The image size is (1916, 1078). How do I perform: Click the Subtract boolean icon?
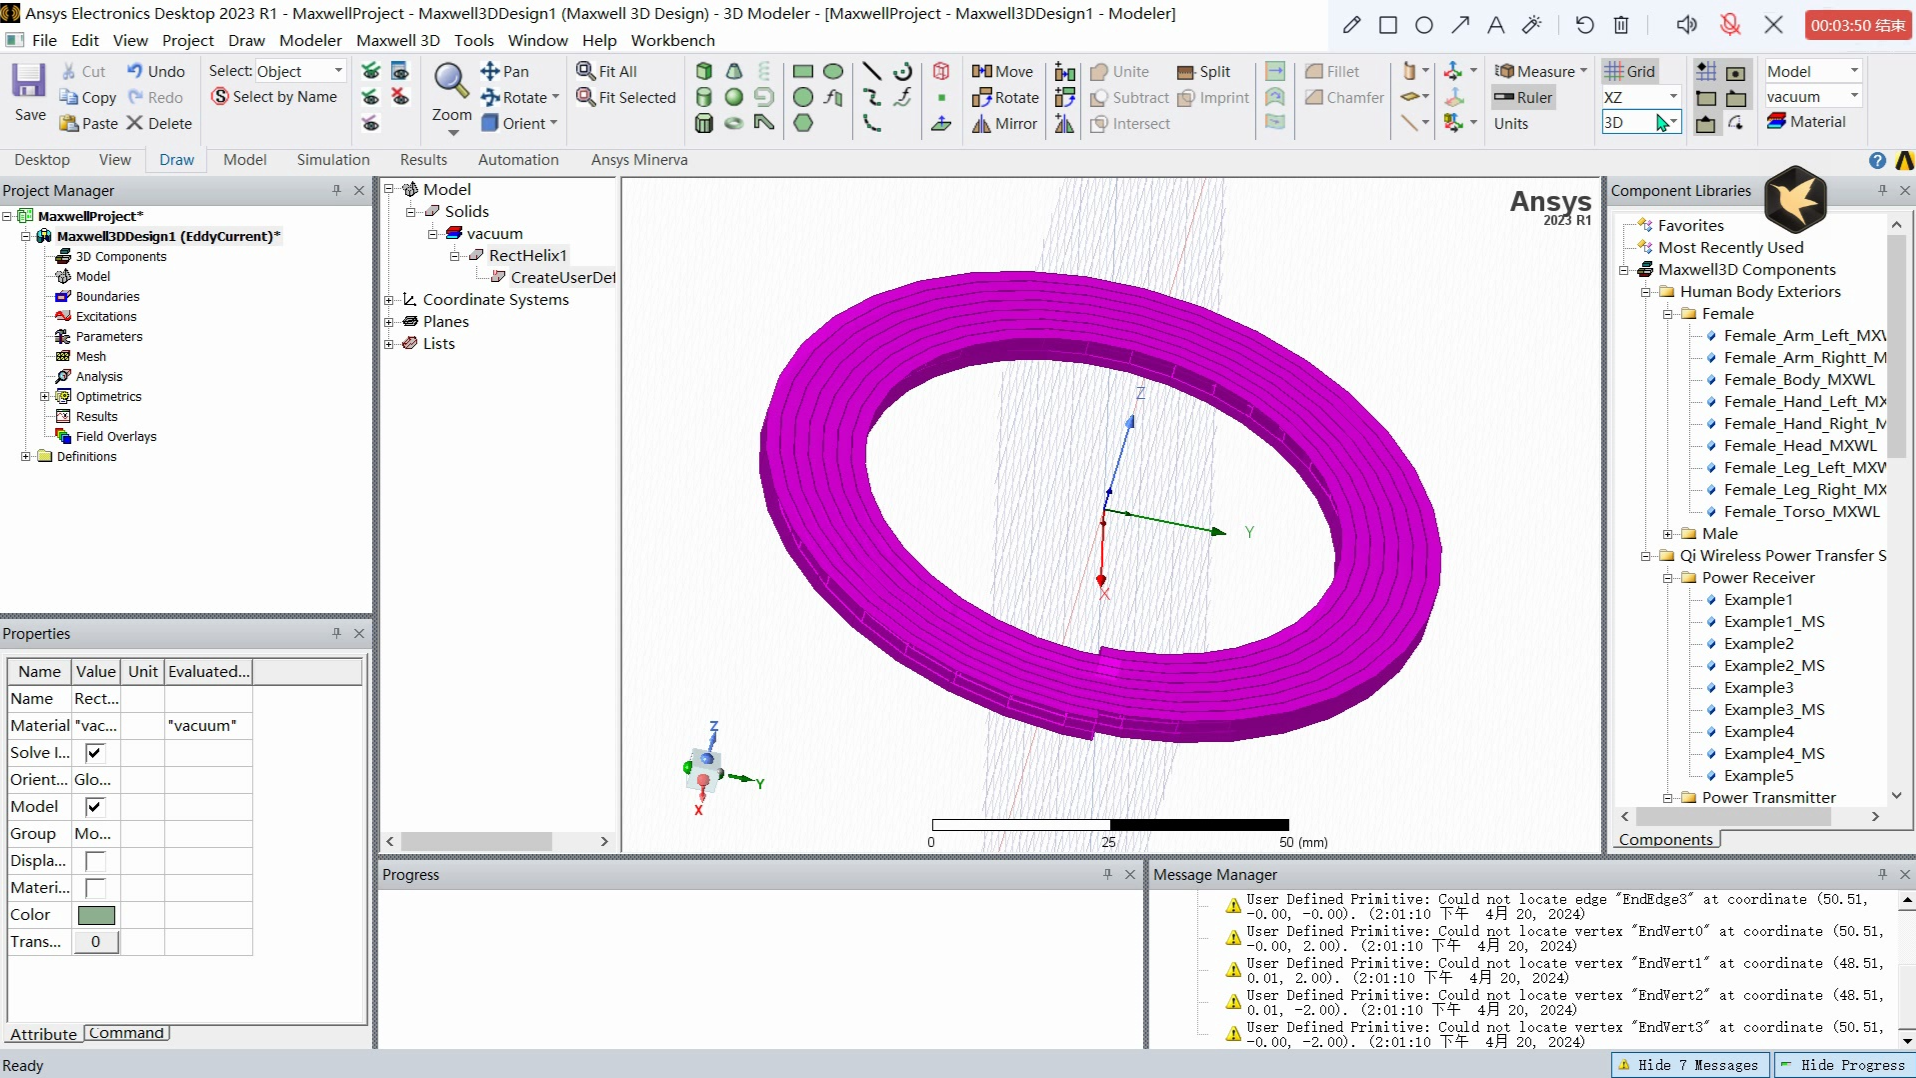(x=1130, y=97)
